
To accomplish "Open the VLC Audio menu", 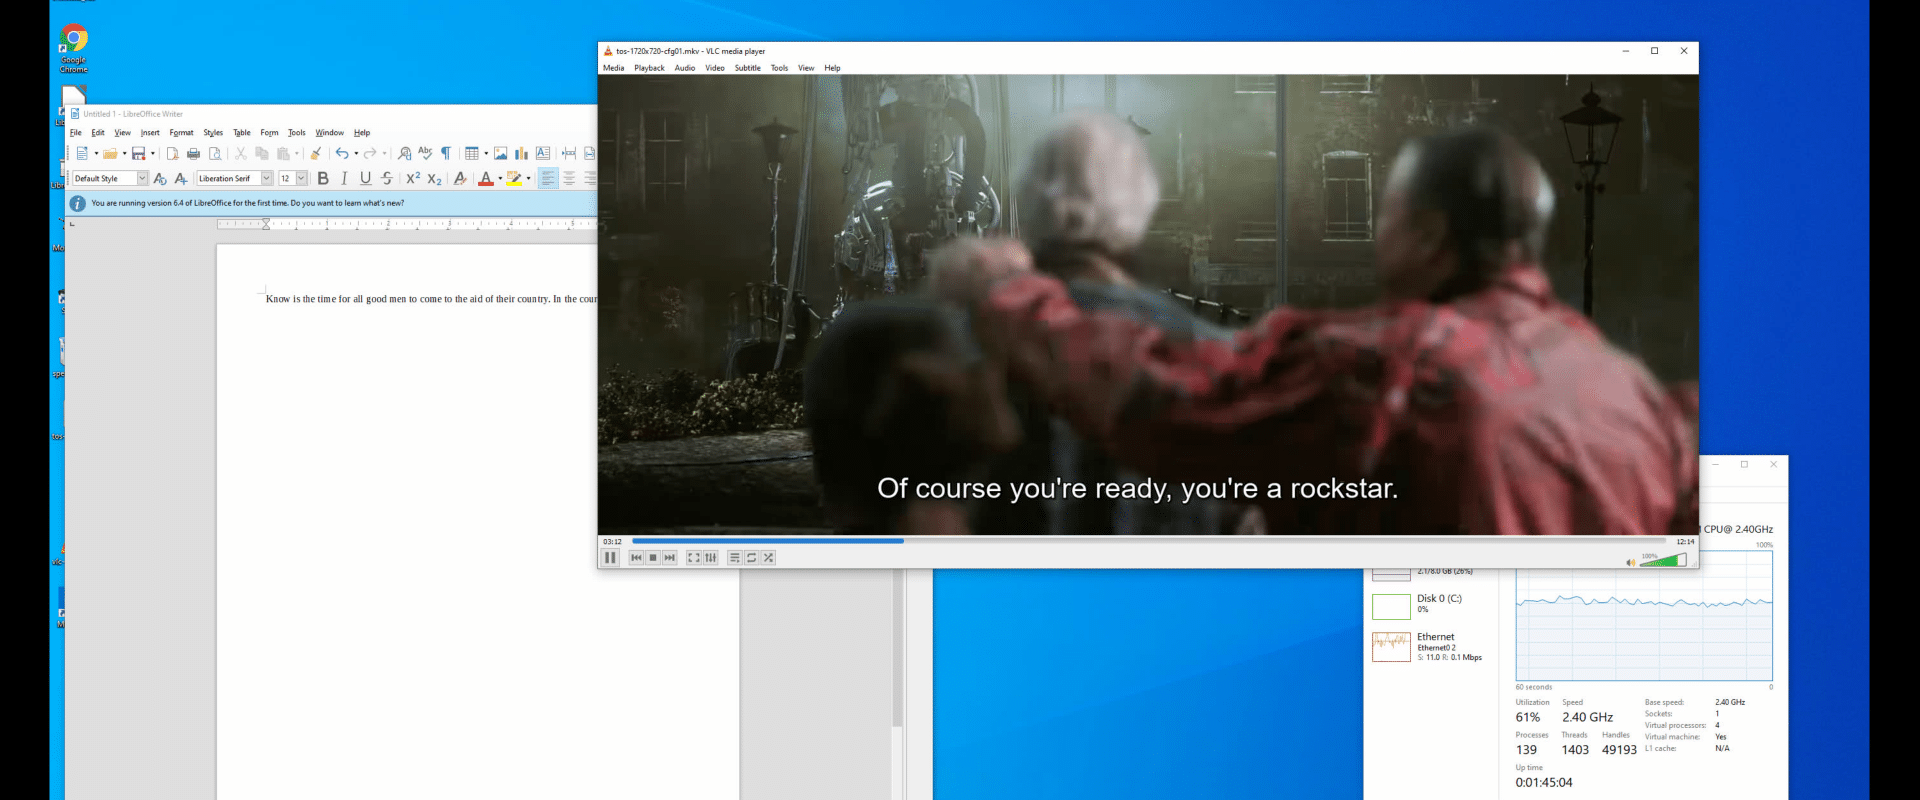I will point(685,68).
